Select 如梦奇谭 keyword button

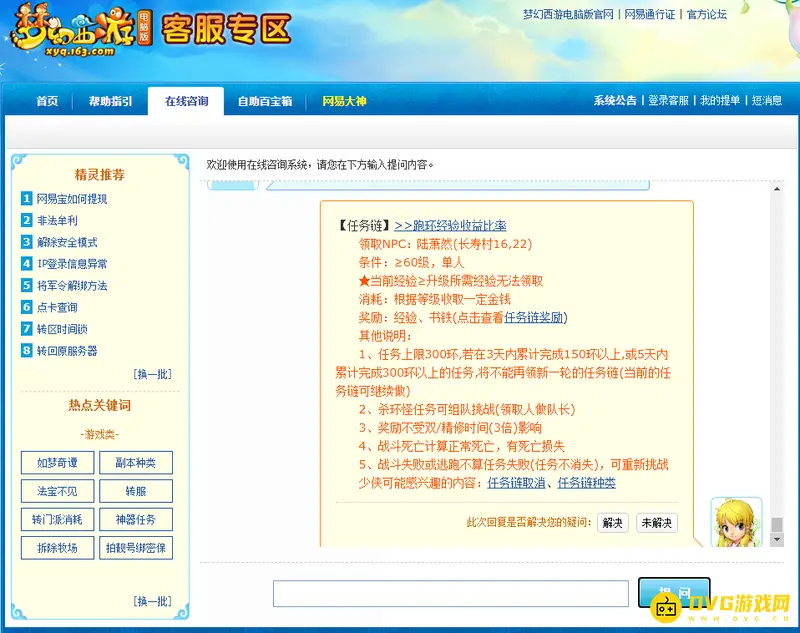[x=57, y=463]
